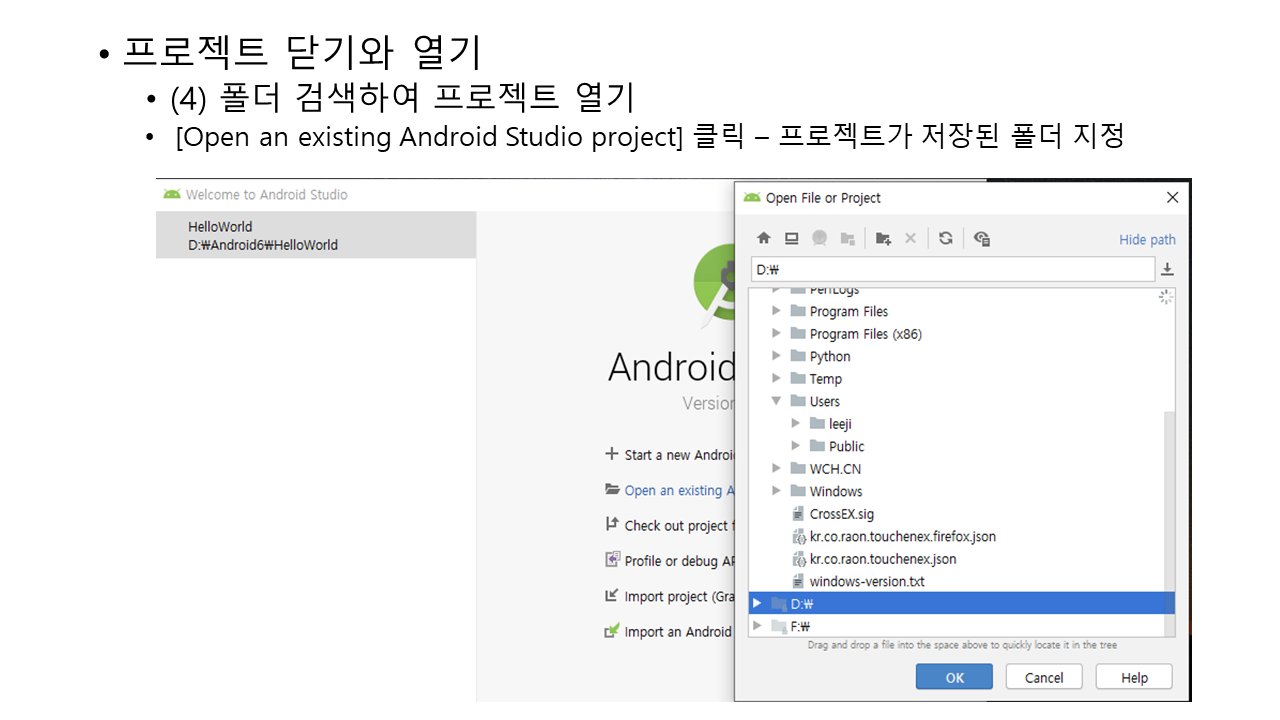Select the CrossEX.sig file
The height and width of the screenshot is (720, 1280).
[841, 514]
